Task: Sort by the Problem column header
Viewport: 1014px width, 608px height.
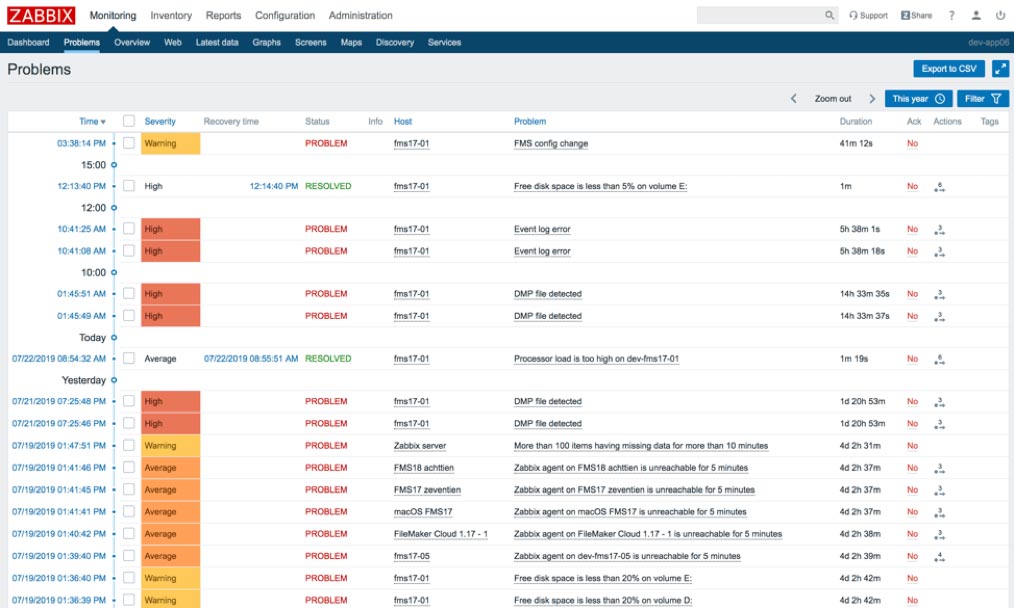Action: (530, 121)
